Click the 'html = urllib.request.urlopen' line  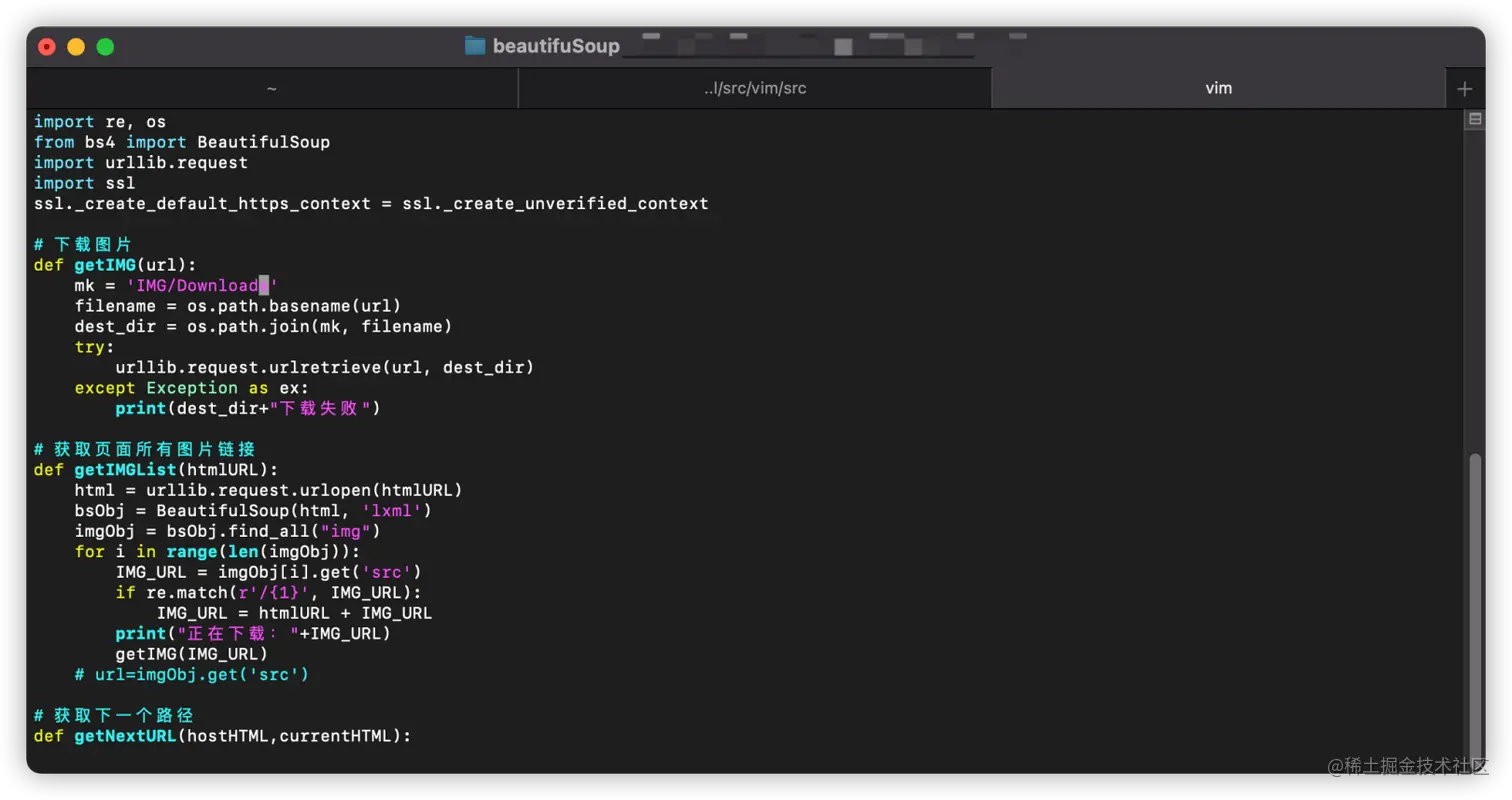click(268, 490)
